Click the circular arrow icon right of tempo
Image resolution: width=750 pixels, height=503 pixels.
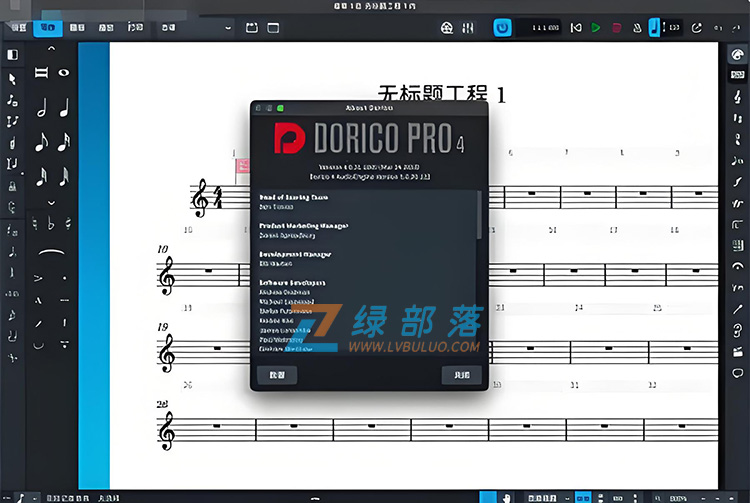point(697,28)
